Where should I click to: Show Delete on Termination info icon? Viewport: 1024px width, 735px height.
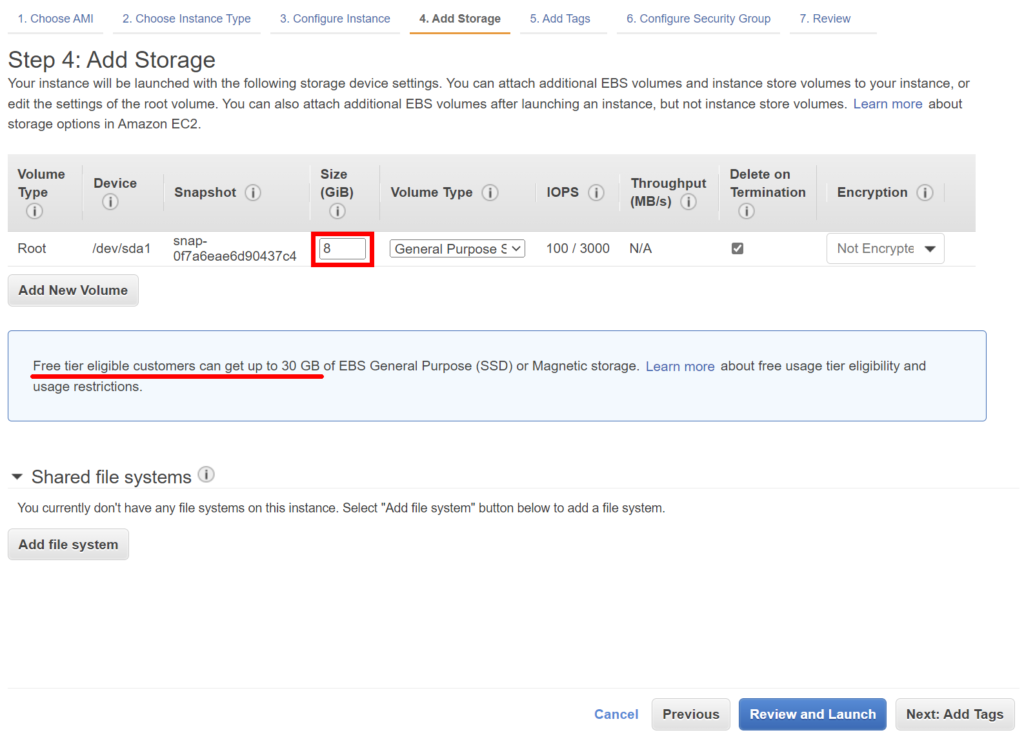(746, 211)
